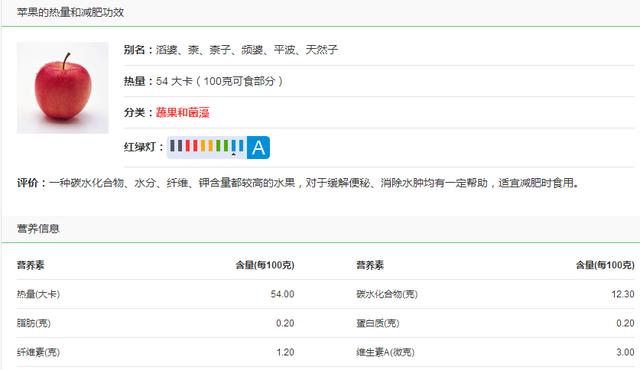The image size is (640, 370).
Task: Click the 别名 alias text line
Action: [x=231, y=50]
